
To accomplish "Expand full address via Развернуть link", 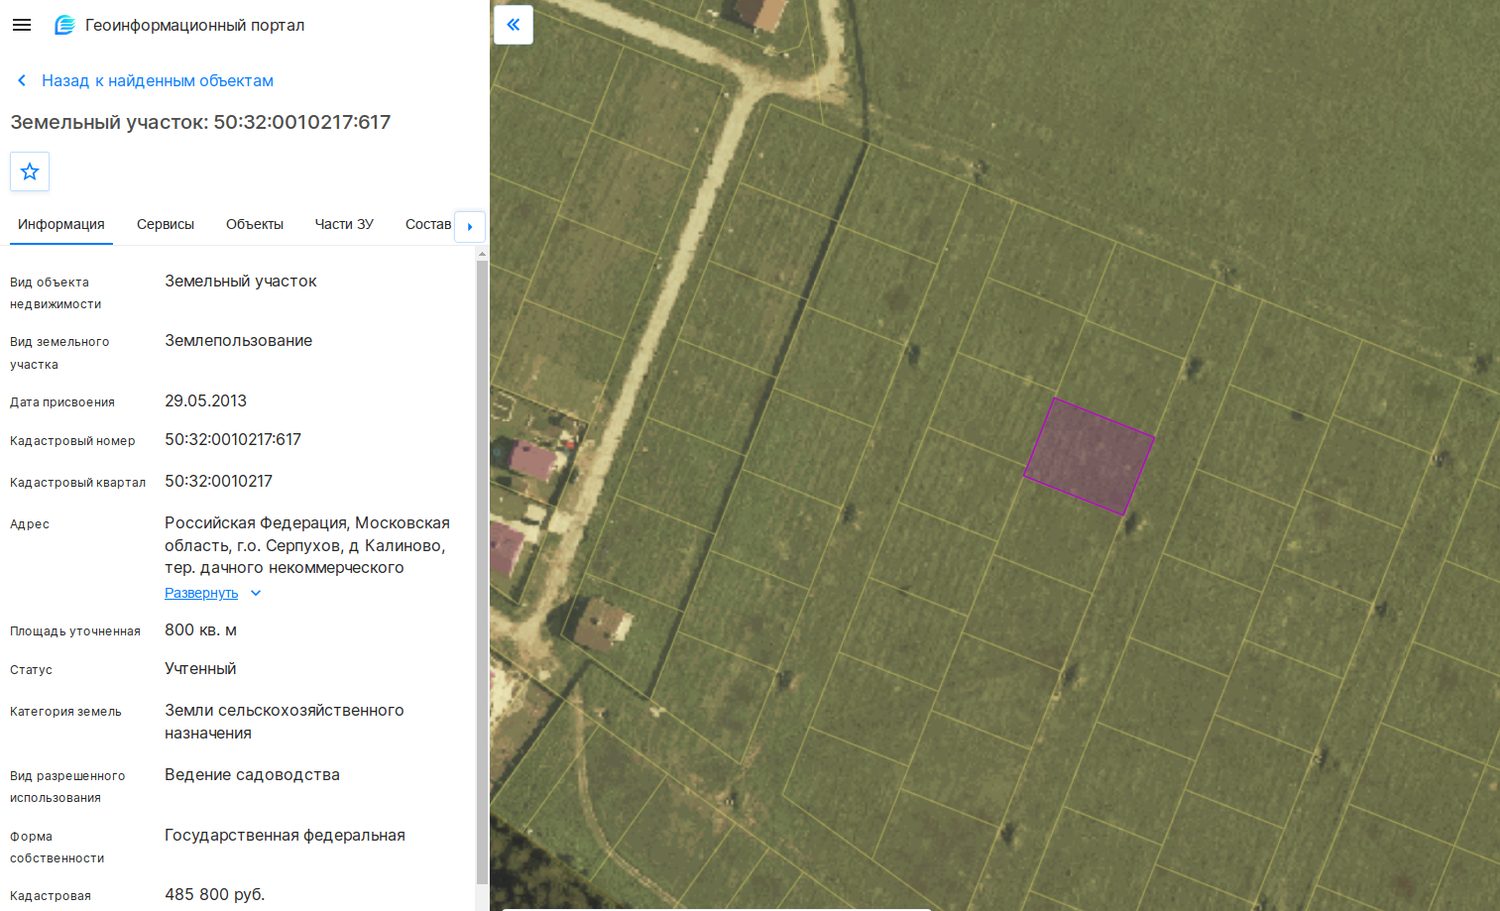I will click(201, 593).
